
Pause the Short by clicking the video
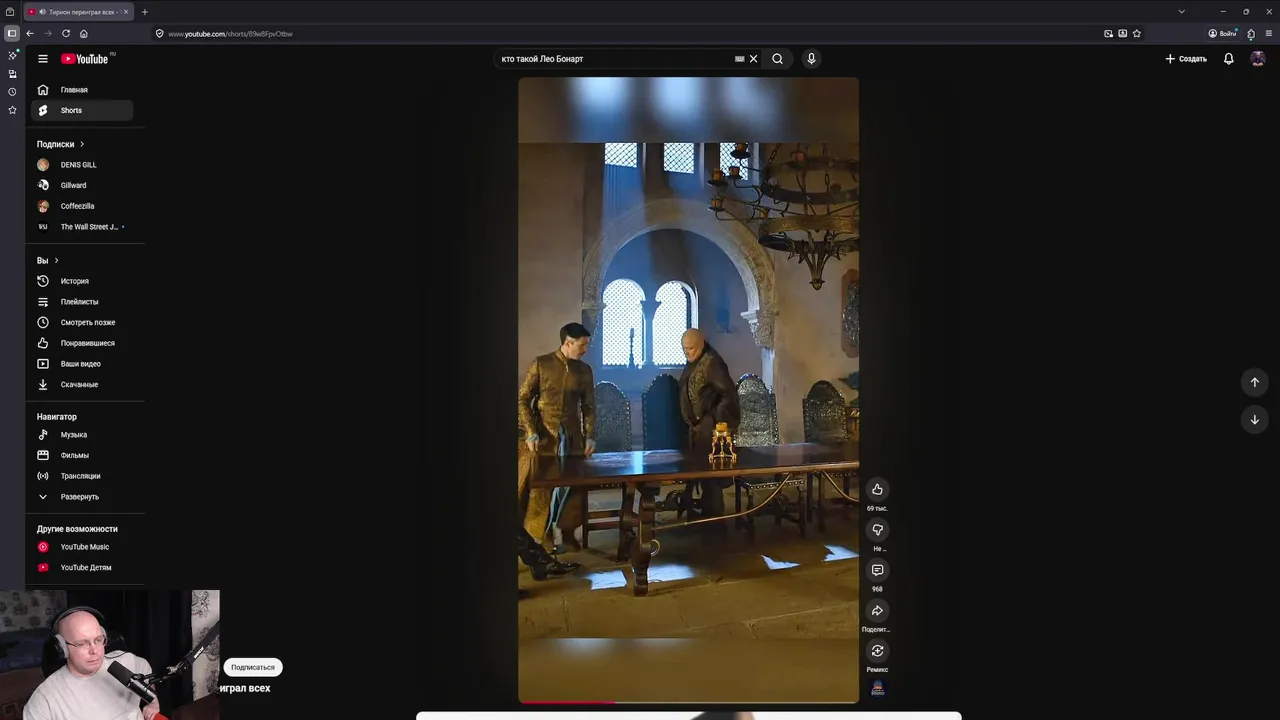pos(688,390)
